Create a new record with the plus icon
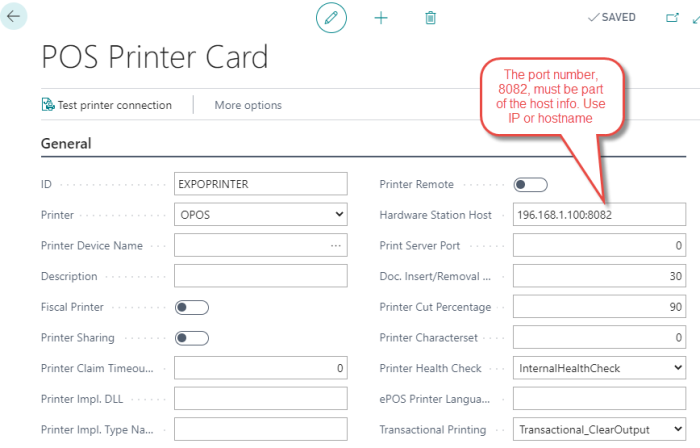This screenshot has height=448, width=700. (x=381, y=18)
